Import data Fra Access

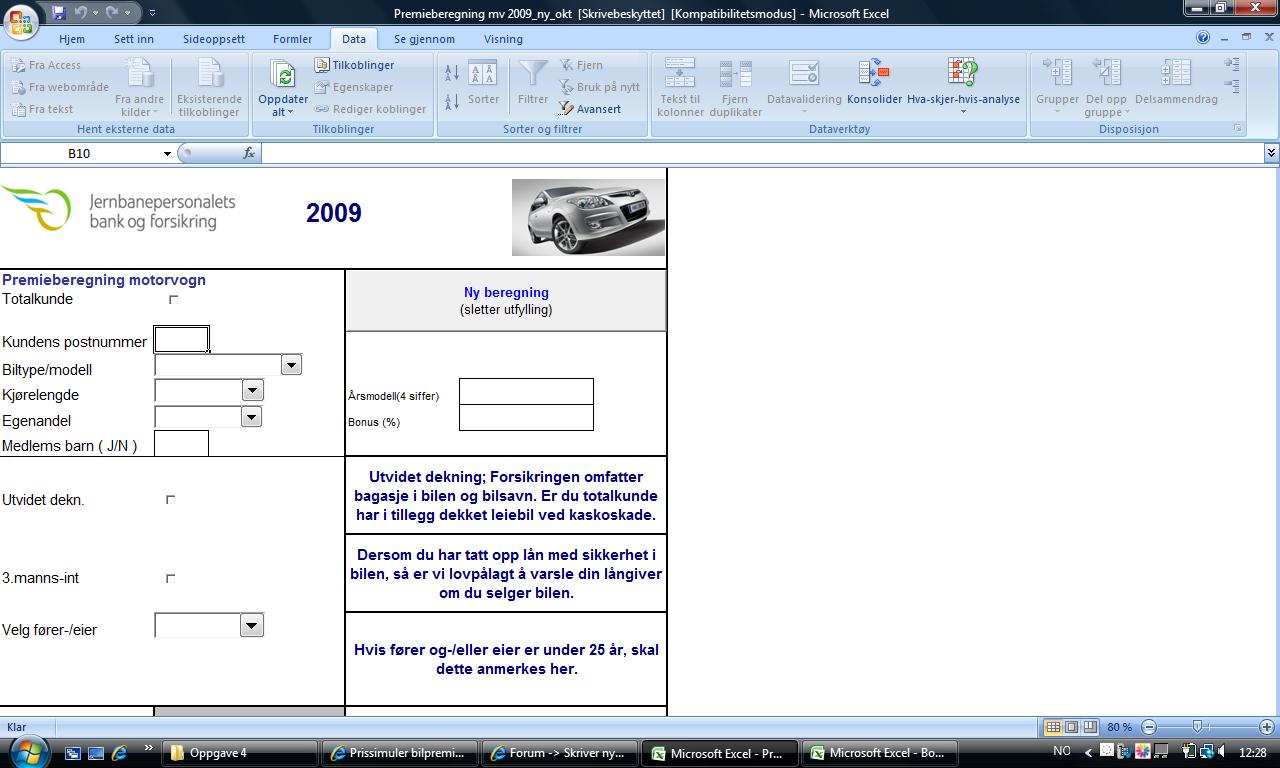tap(47, 65)
